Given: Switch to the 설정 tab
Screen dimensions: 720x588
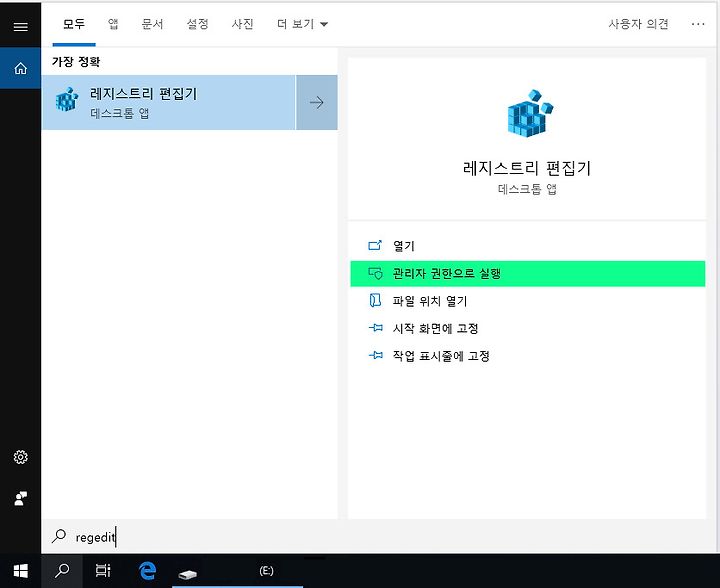Looking at the screenshot, I should point(197,24).
